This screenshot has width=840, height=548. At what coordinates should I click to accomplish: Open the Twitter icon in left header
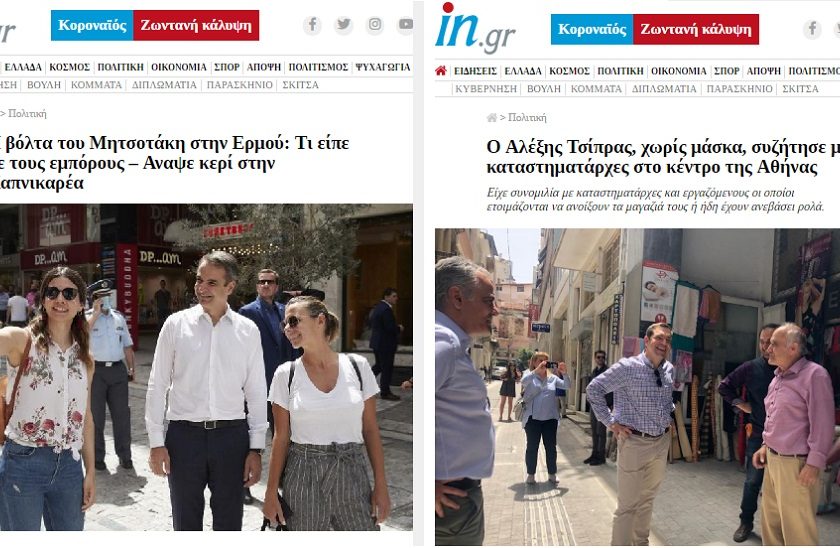[343, 25]
